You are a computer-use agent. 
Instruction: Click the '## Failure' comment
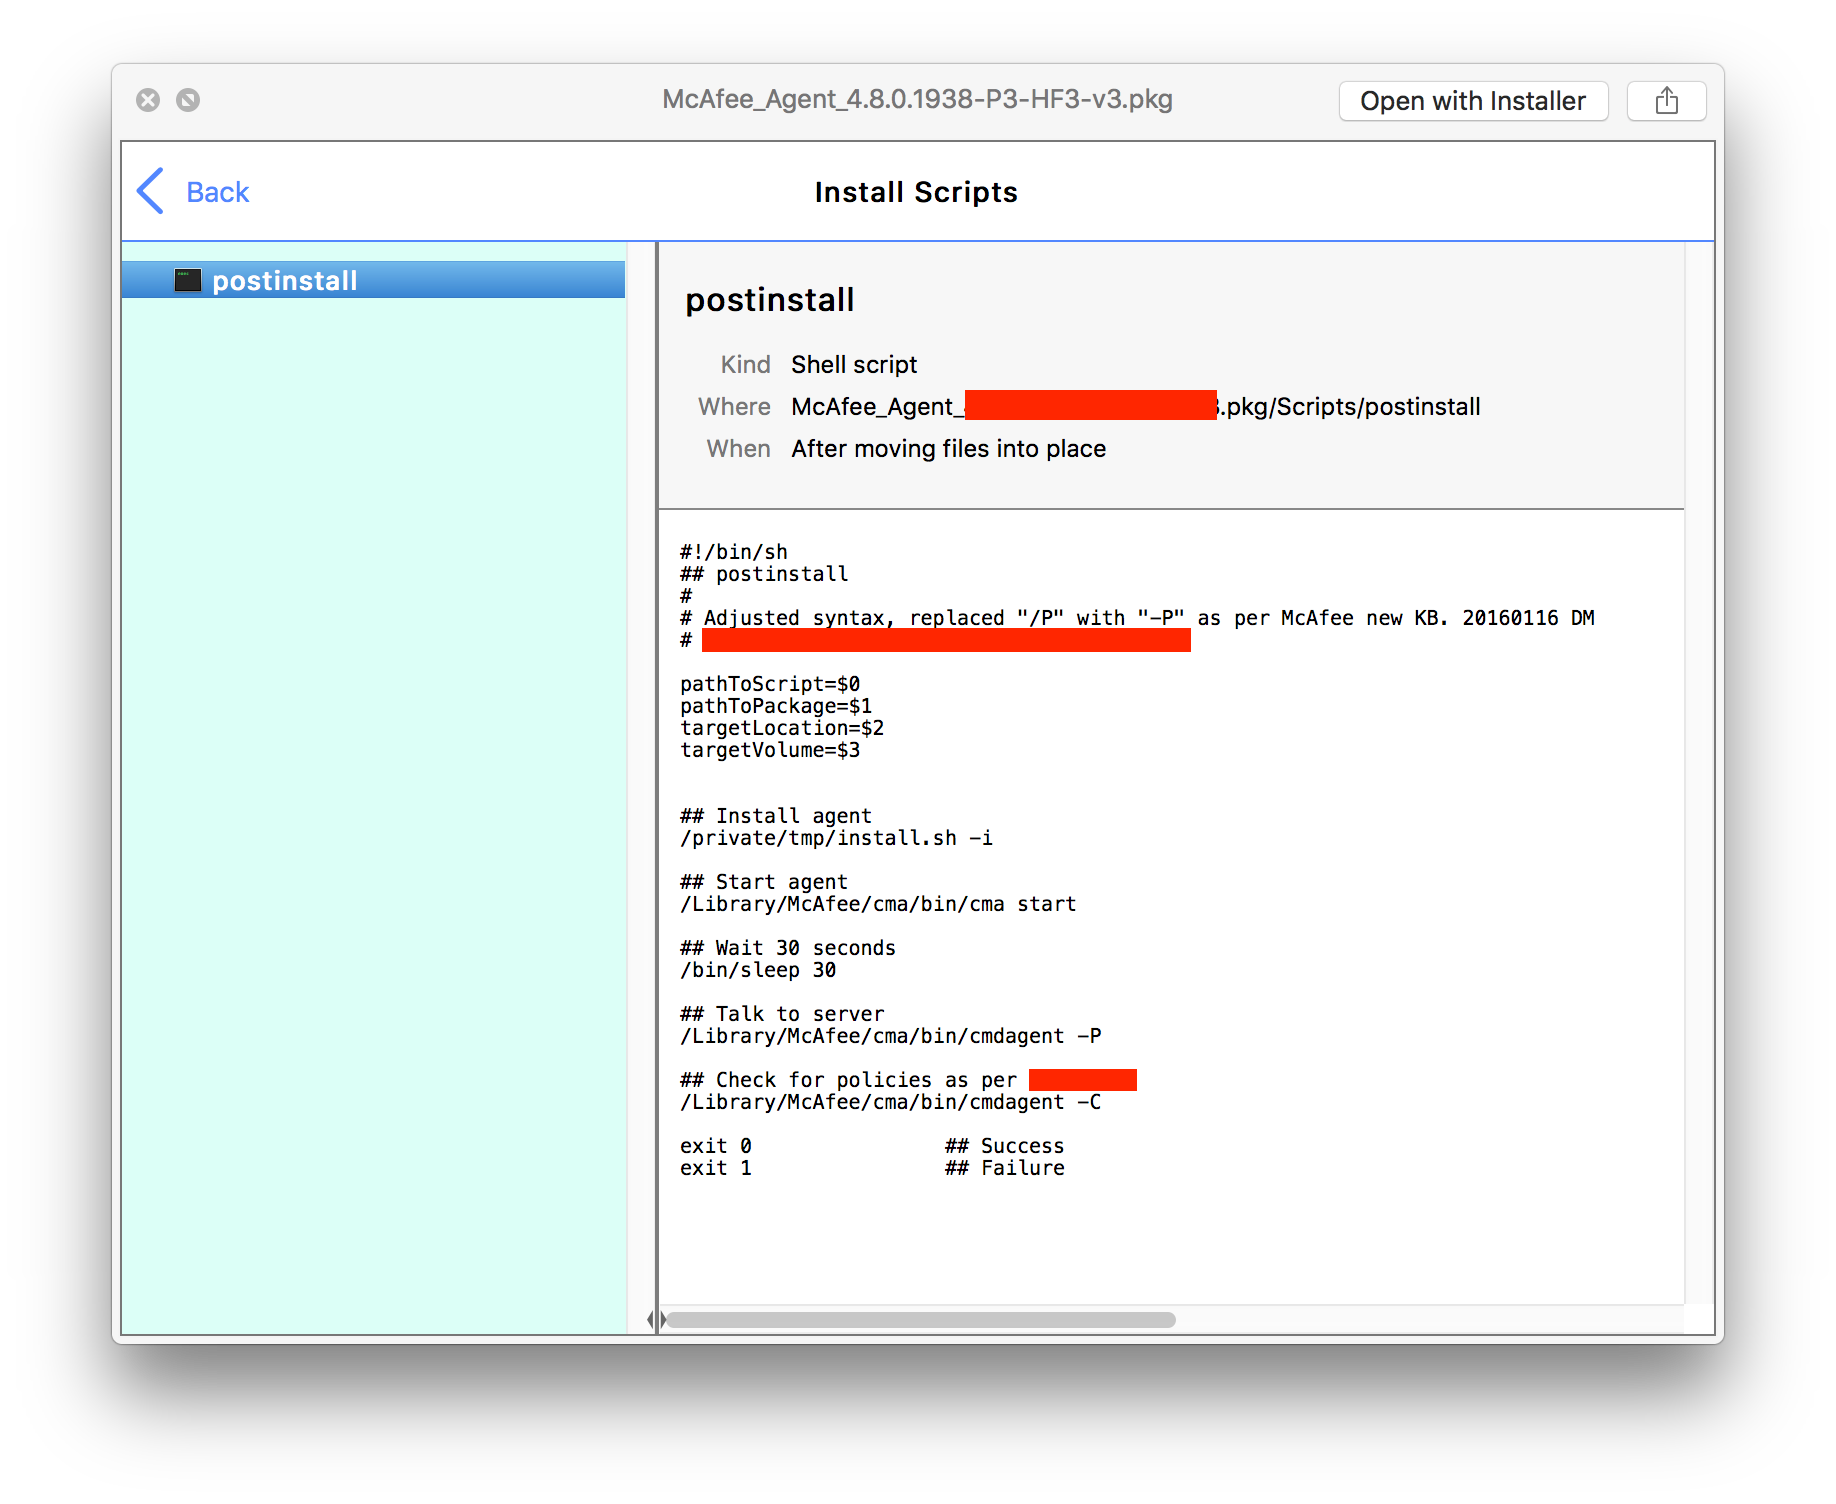tap(1005, 1168)
